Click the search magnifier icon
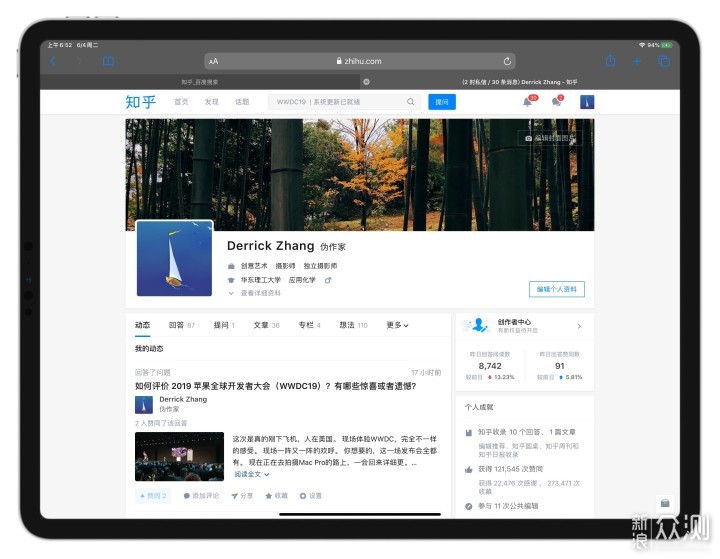This screenshot has width=720, height=559. [x=411, y=102]
